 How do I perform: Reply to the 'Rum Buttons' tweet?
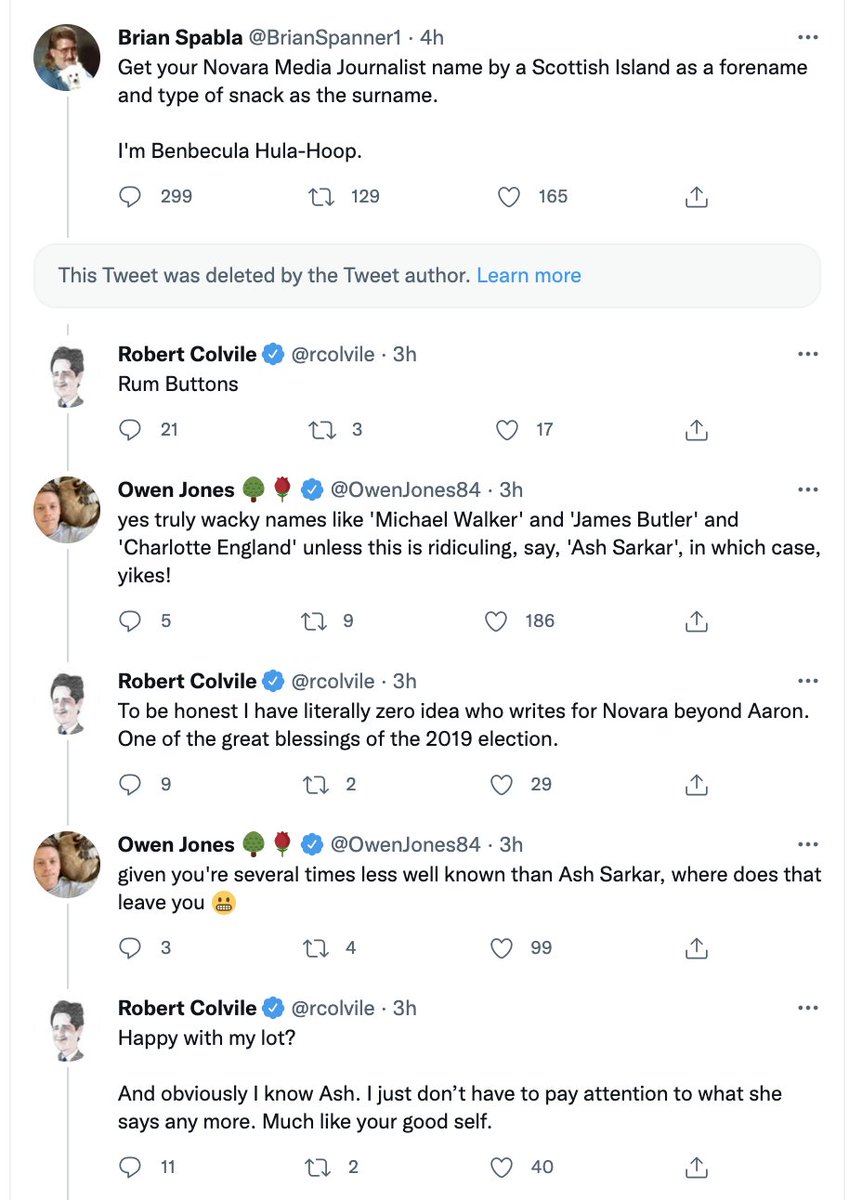point(131,430)
